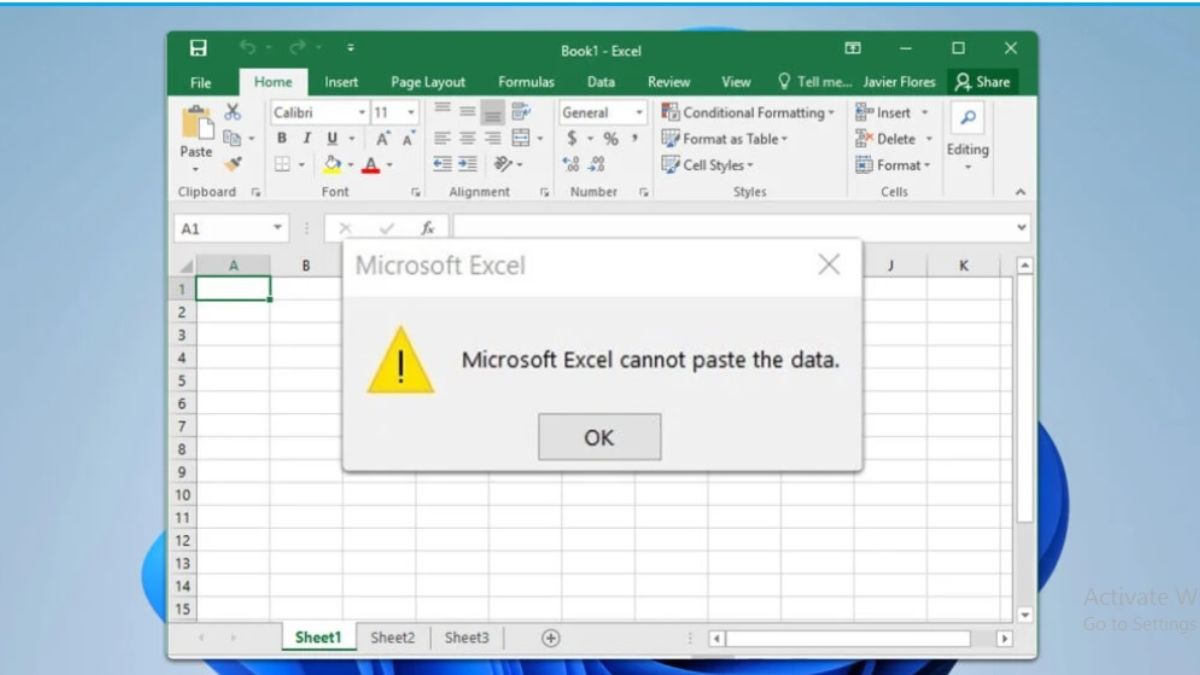1200x675 pixels.
Task: Add a new sheet with plus icon
Action: point(550,638)
